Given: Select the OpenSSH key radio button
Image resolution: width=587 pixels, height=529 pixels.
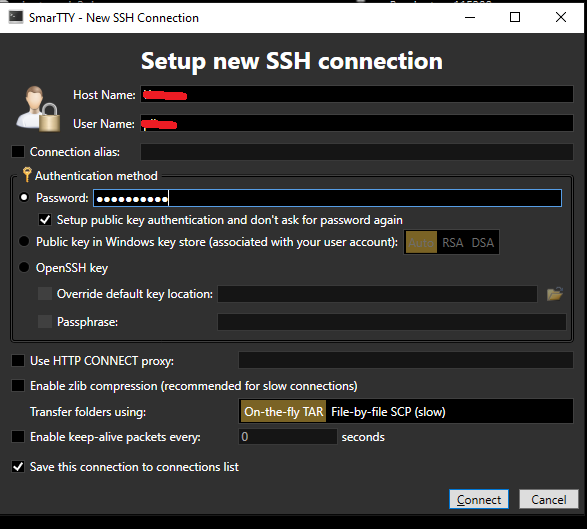Looking at the screenshot, I should 24,267.
